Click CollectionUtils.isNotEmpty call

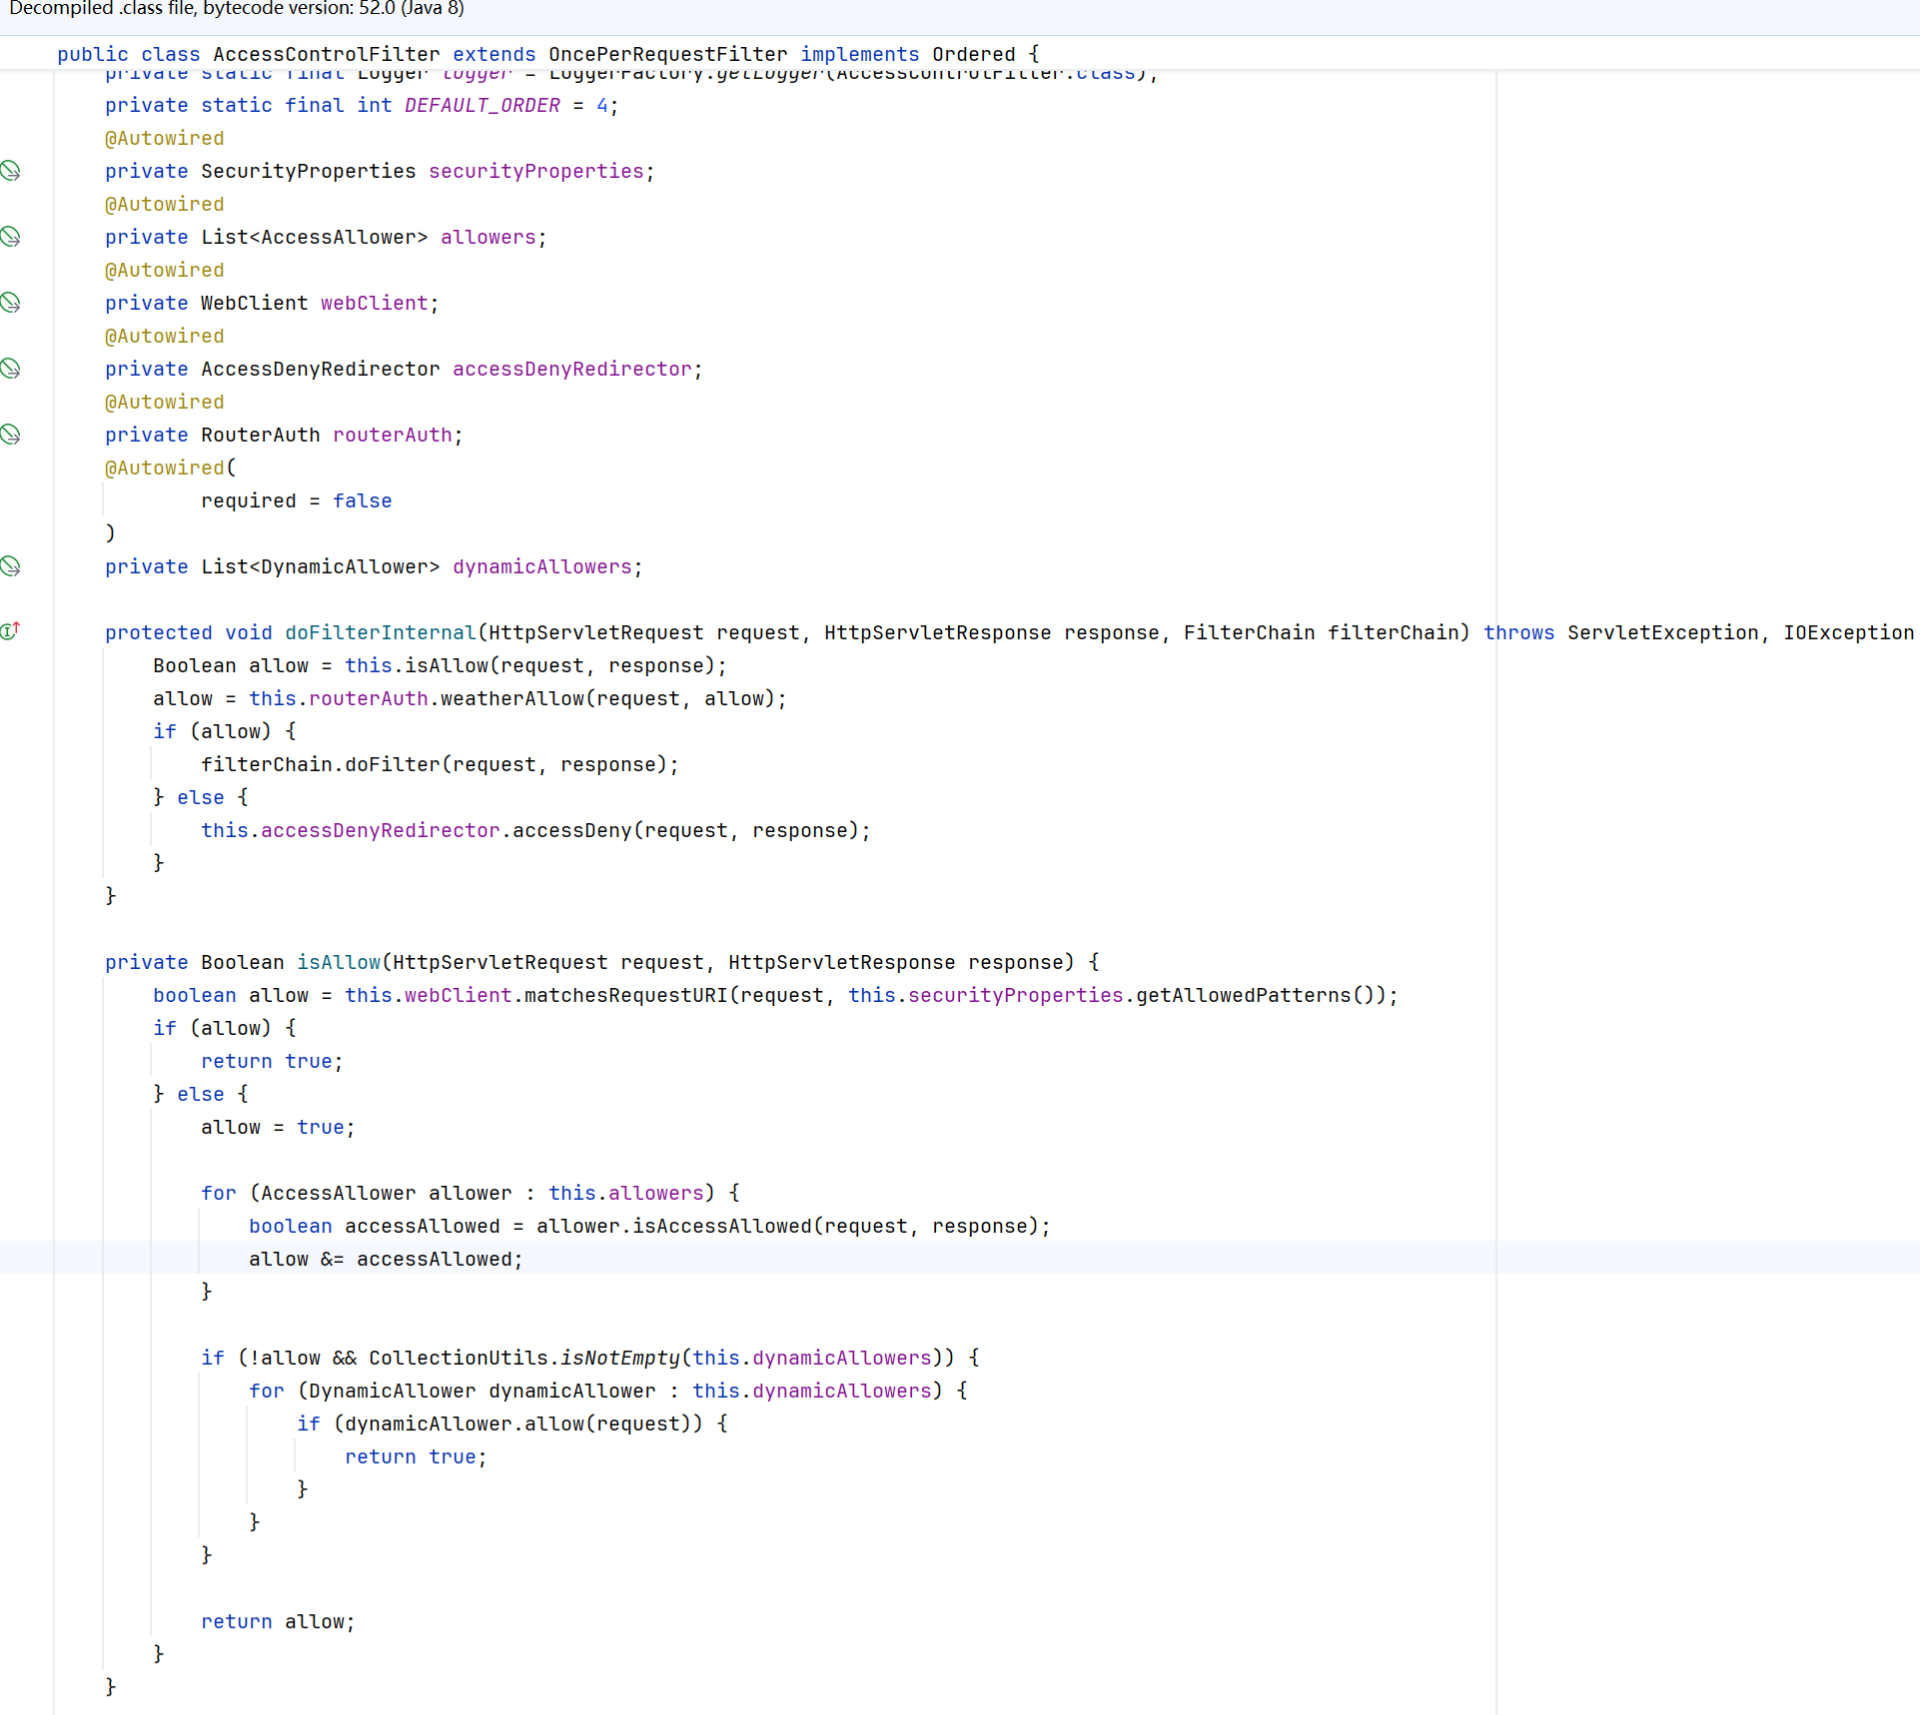point(524,1358)
